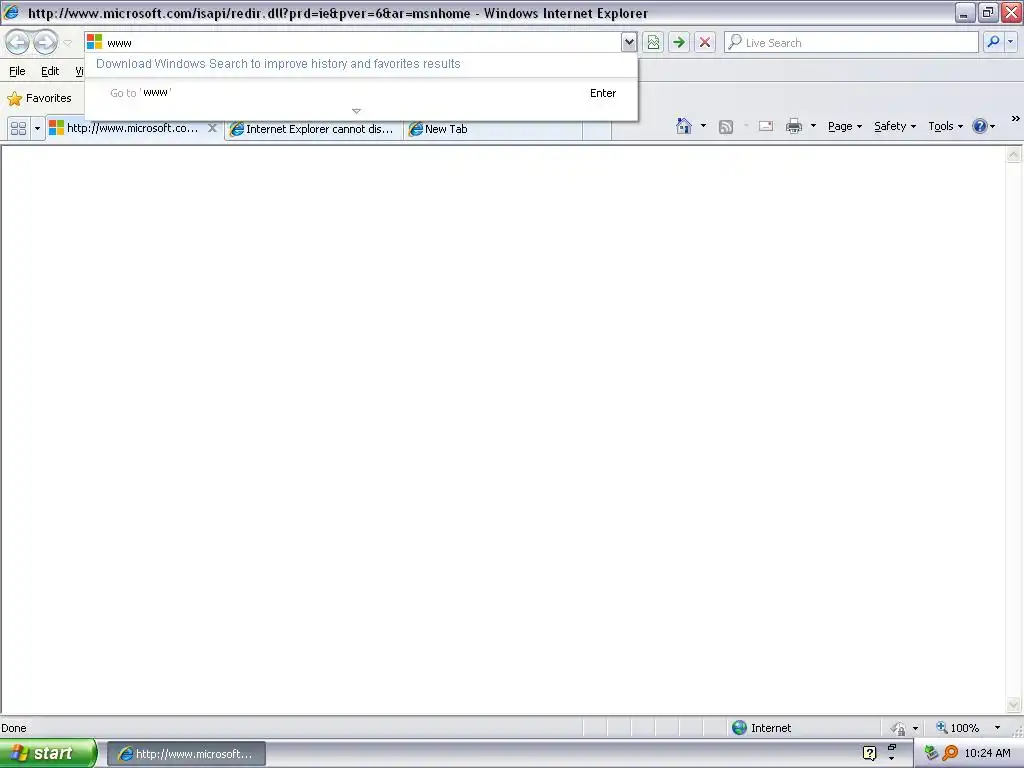This screenshot has height=768, width=1024.
Task: Switch to the microsoft.com tab
Action: point(132,129)
